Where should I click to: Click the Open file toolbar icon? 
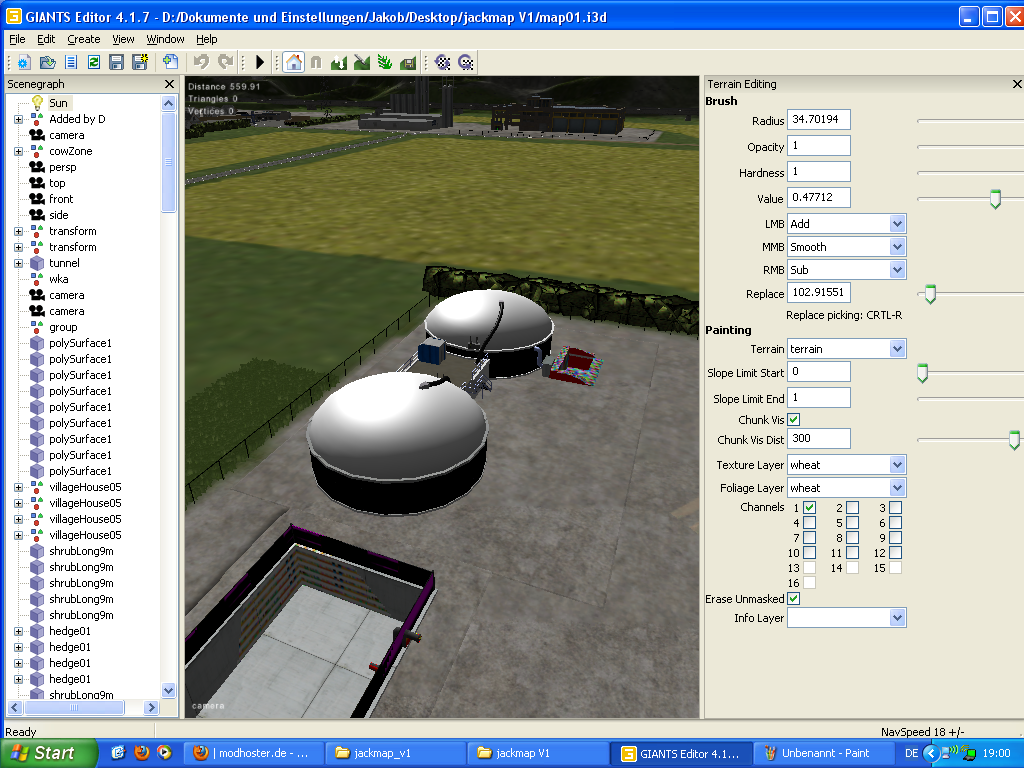(48, 63)
